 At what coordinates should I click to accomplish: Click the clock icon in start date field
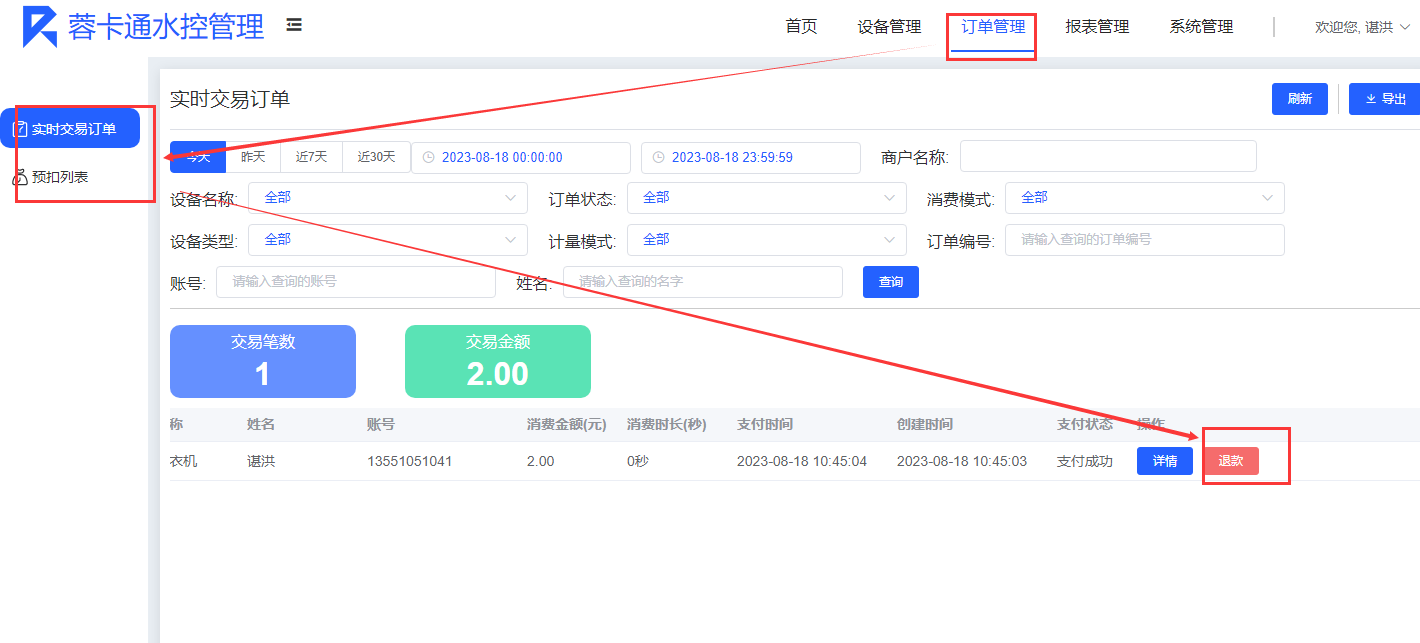[428, 158]
